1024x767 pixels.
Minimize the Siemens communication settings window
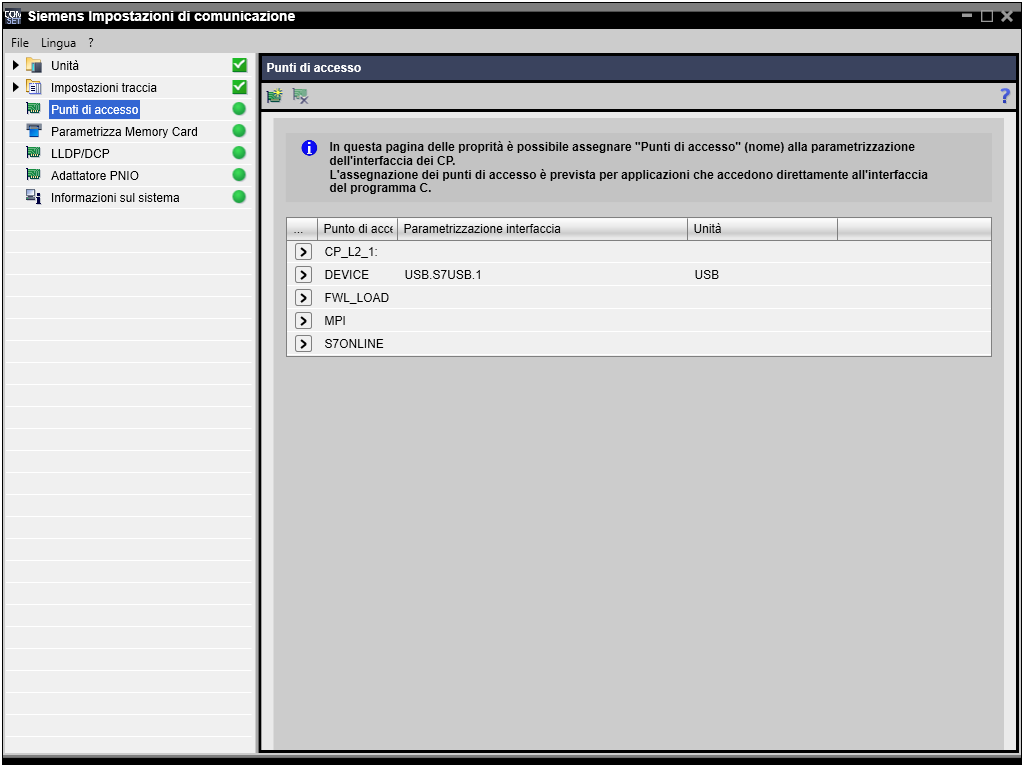click(967, 16)
